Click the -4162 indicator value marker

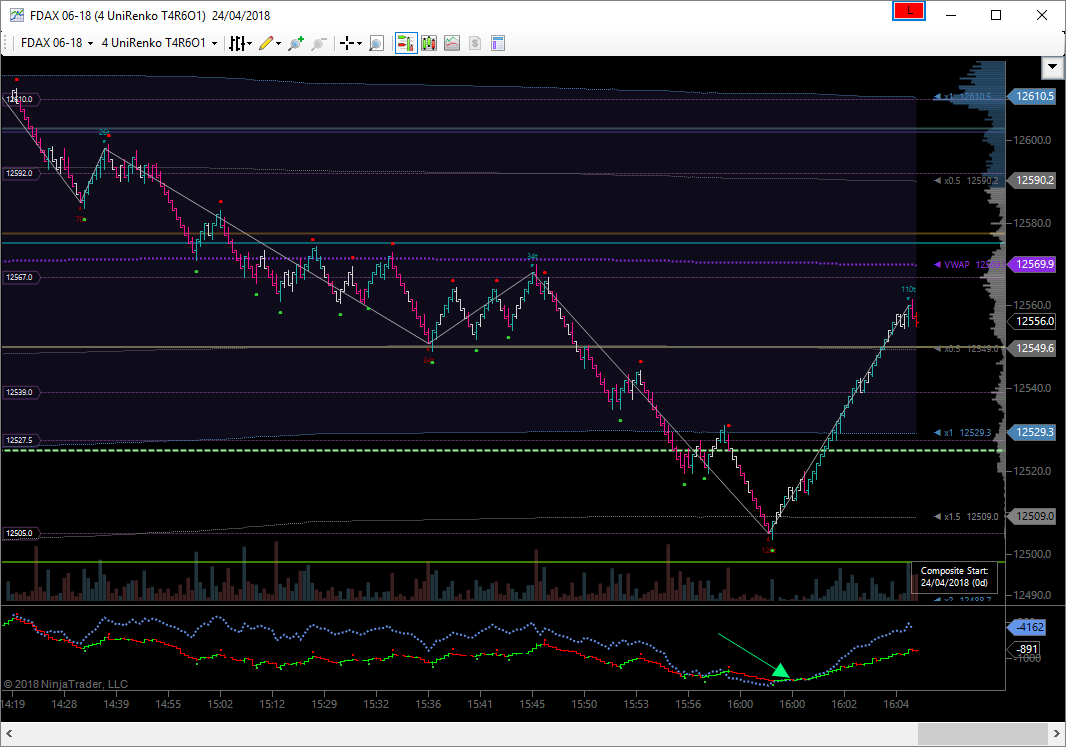[x=1029, y=627]
